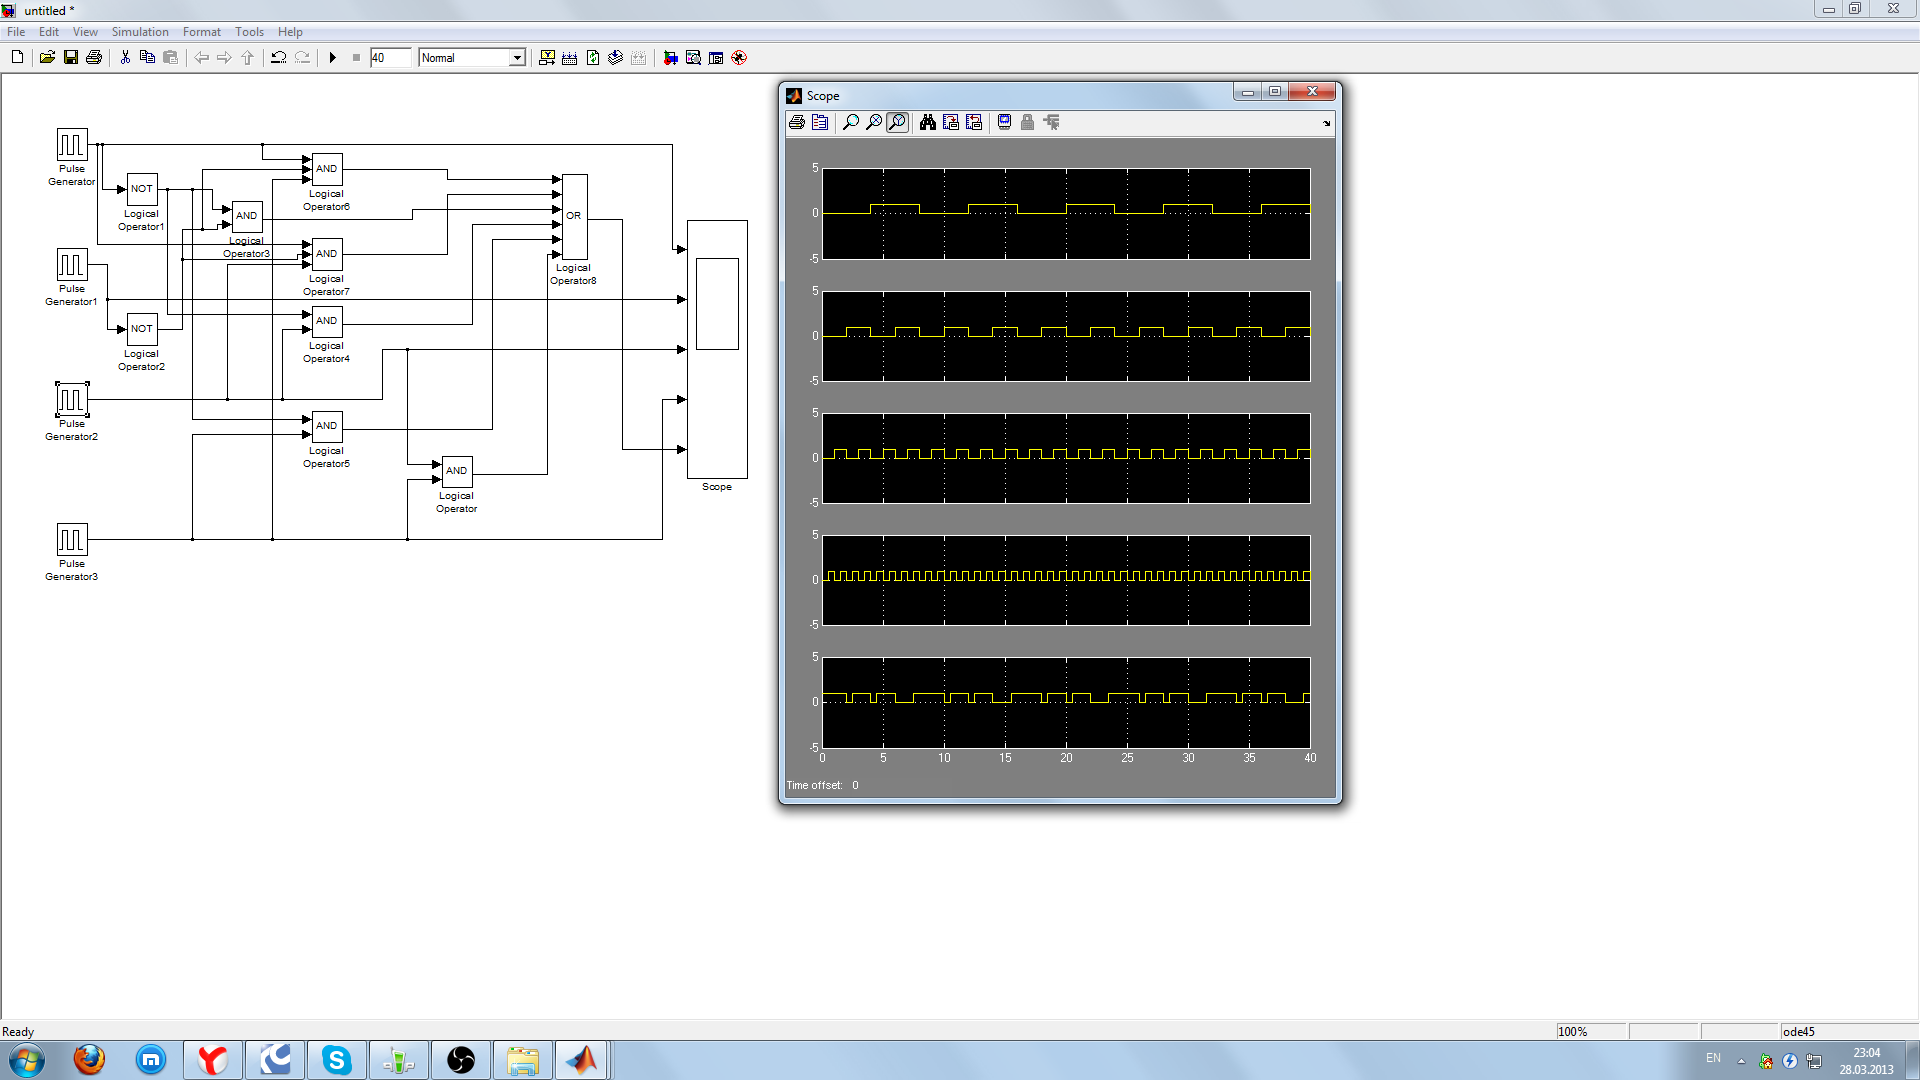
Task: Click the EN language indicator
Action: 1713,1058
